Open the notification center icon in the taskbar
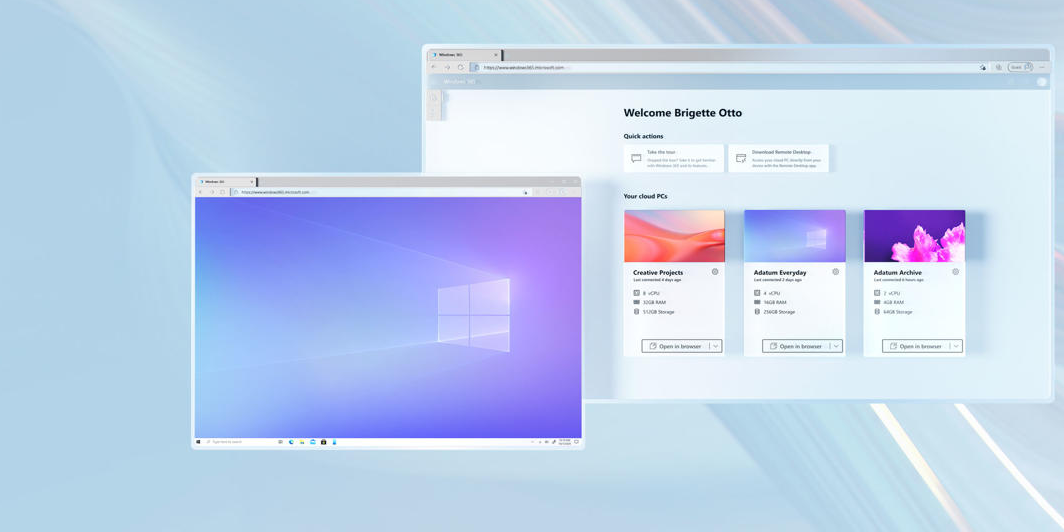1064x532 pixels. click(576, 442)
